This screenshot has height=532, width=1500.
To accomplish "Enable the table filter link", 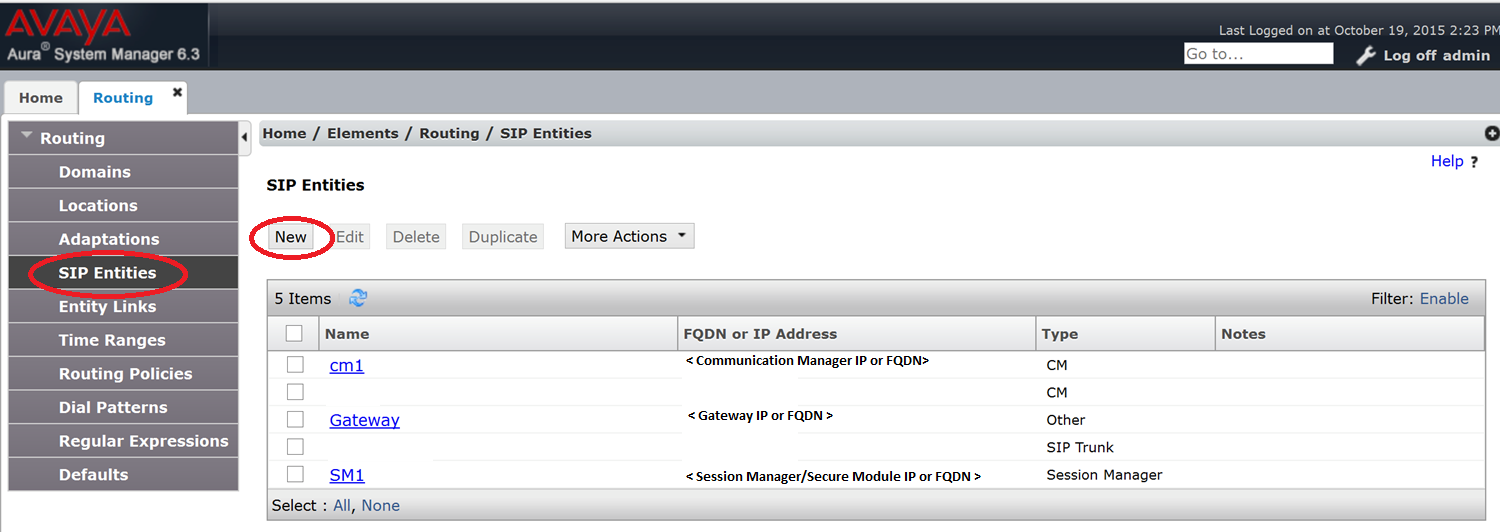I will pyautogui.click(x=1444, y=298).
